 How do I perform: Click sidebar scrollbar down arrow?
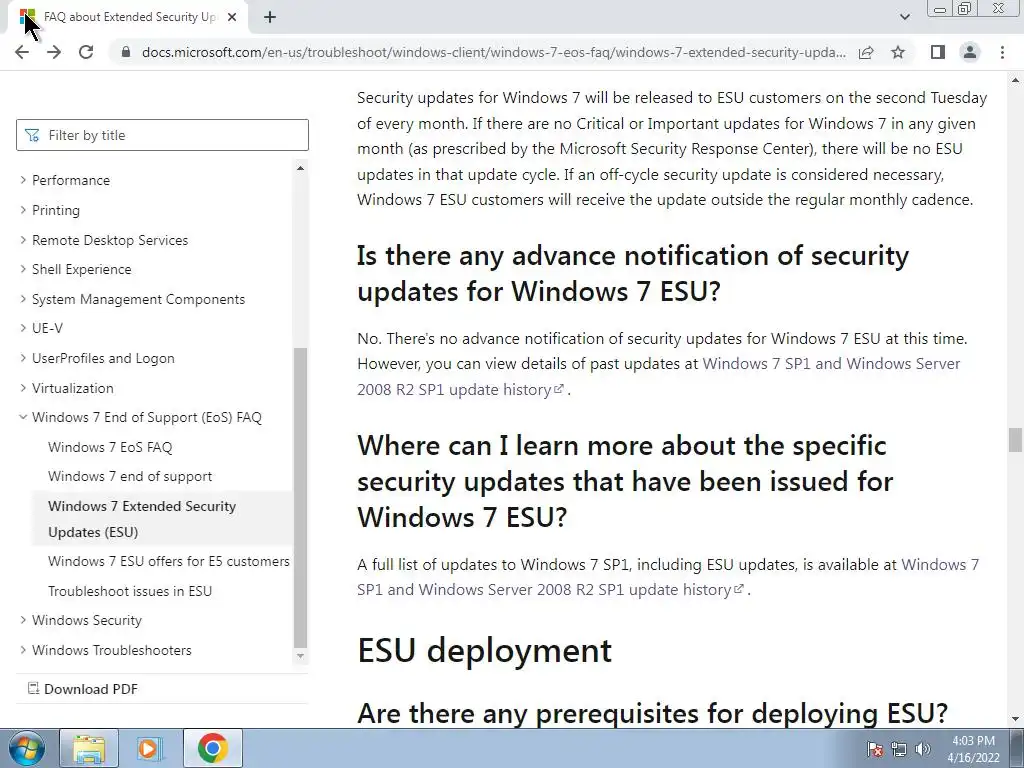coord(300,656)
